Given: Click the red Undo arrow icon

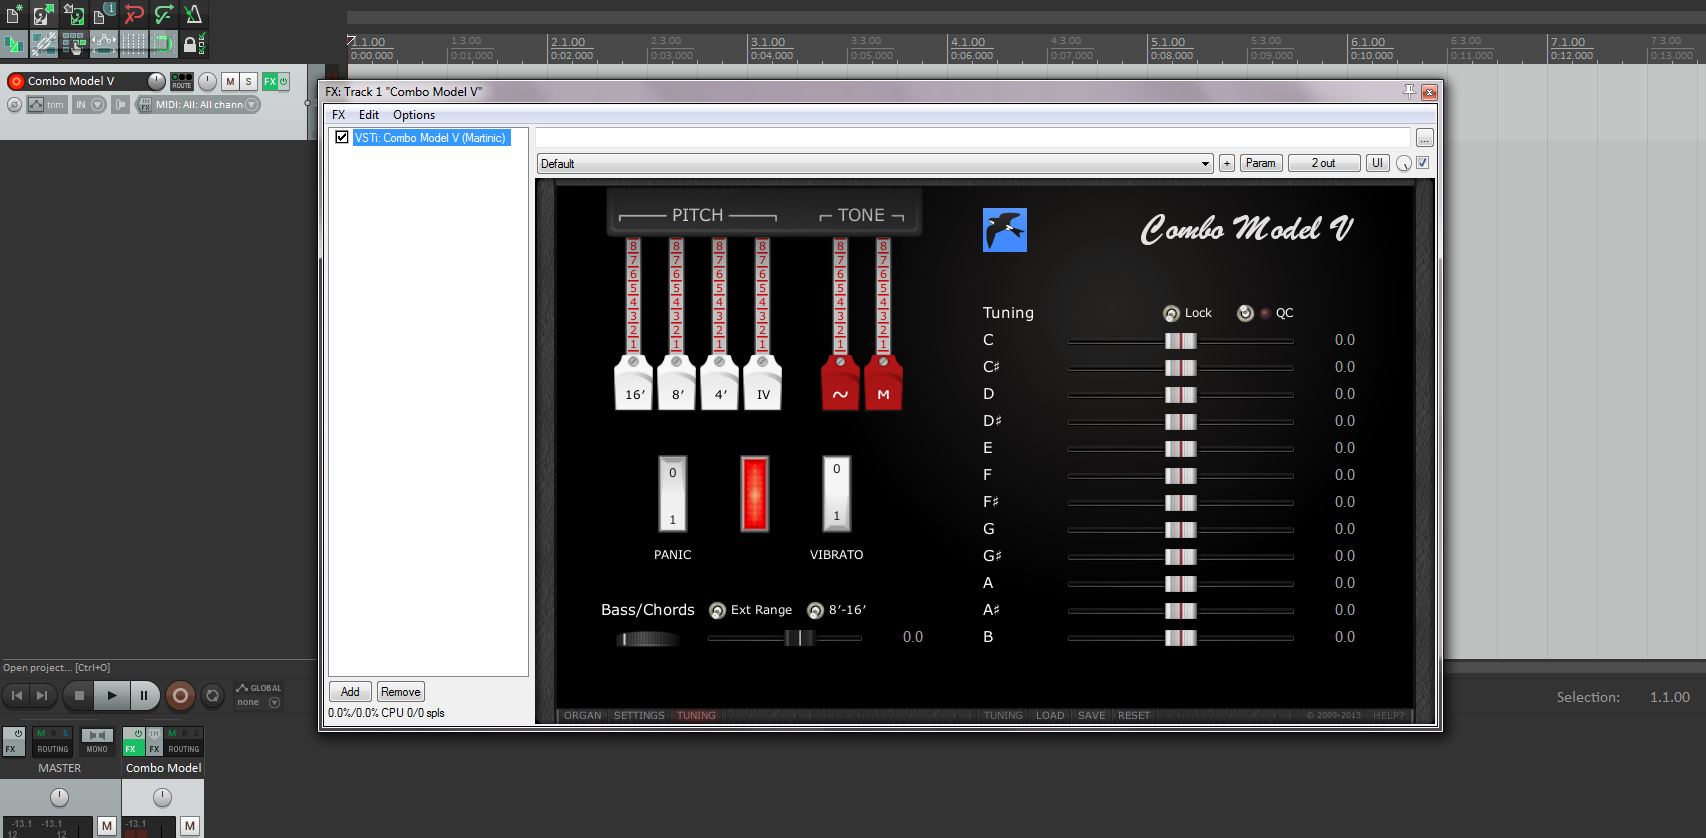Looking at the screenshot, I should [x=134, y=14].
